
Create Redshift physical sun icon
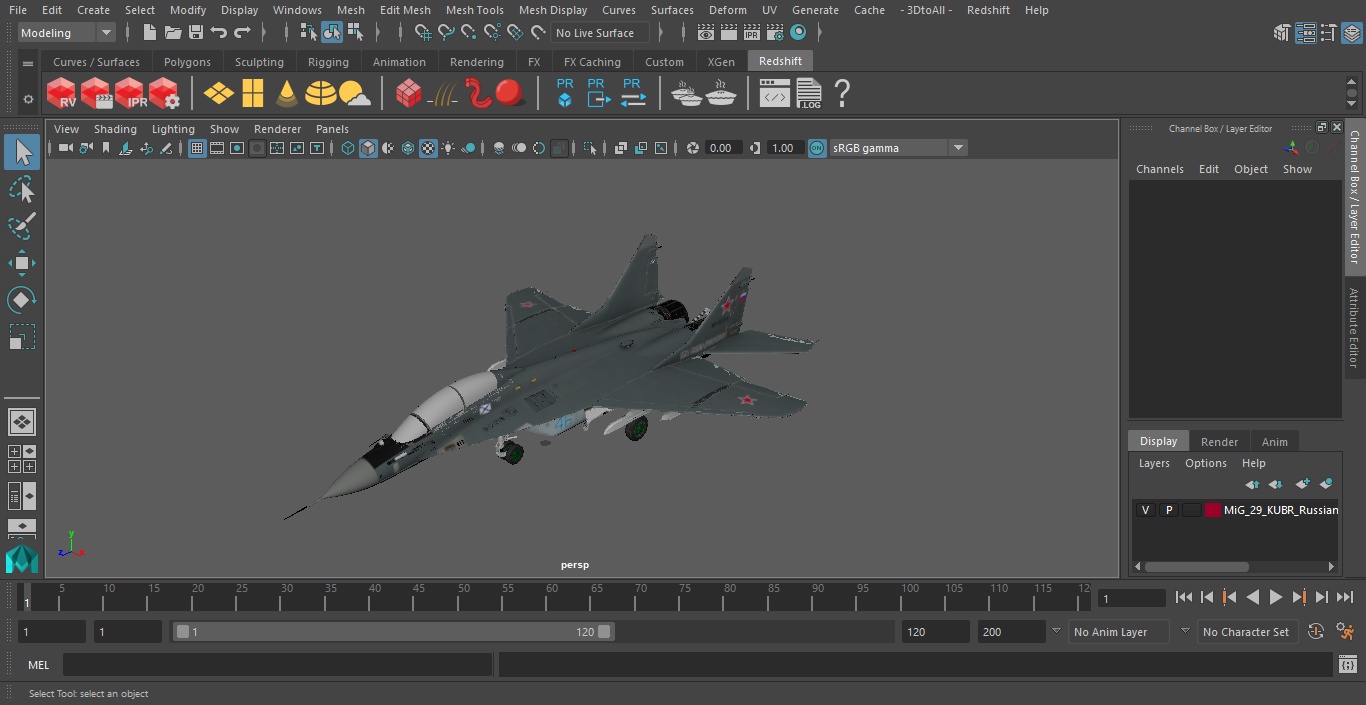[x=354, y=94]
